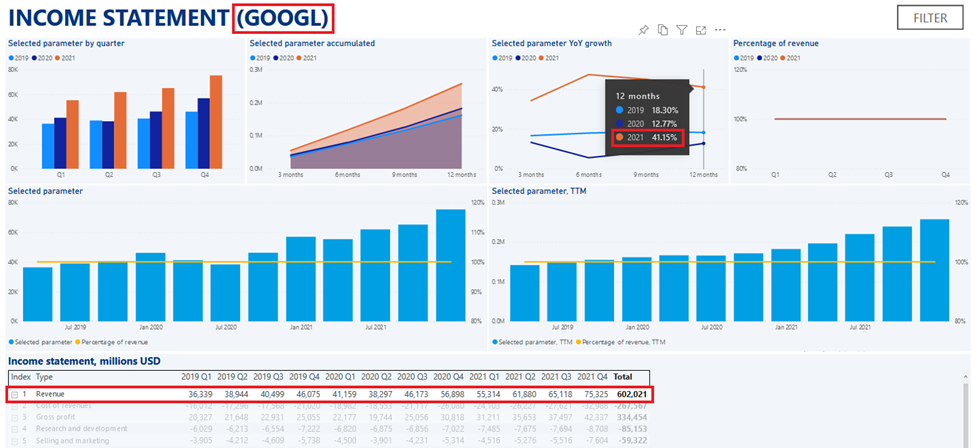The height and width of the screenshot is (448, 975).
Task: Expand the Gross profit row
Action: pyautogui.click(x=15, y=419)
